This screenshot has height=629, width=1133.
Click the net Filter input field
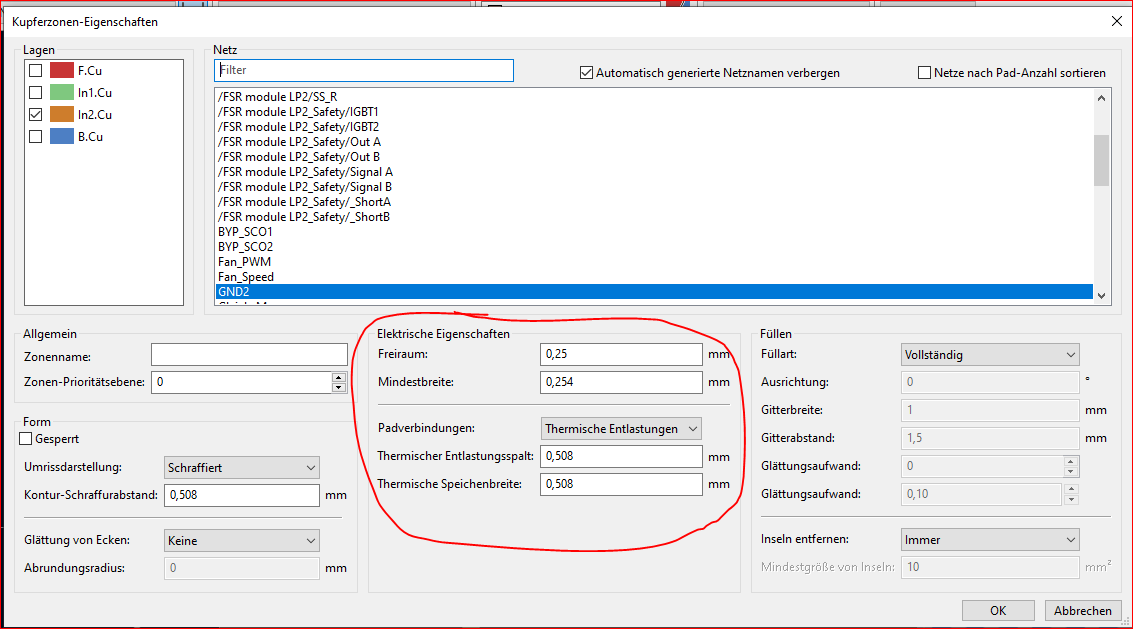coord(364,71)
